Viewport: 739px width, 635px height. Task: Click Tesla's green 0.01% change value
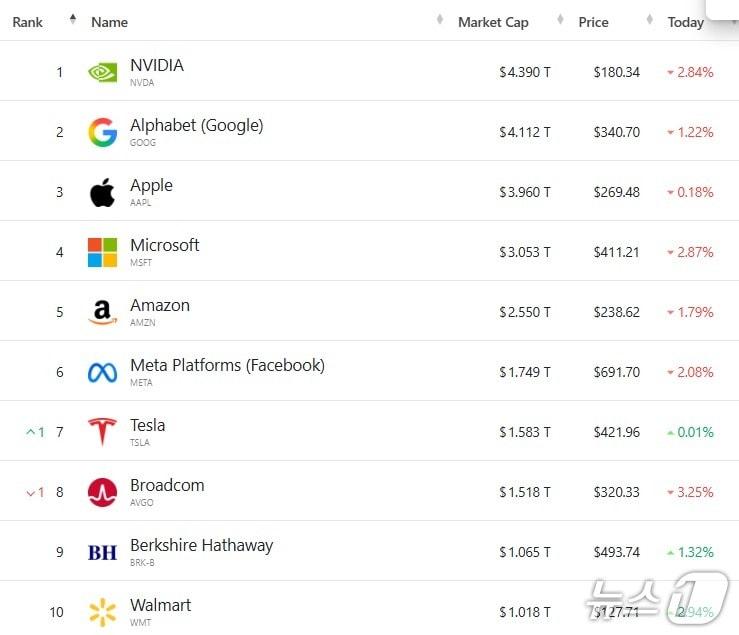click(x=694, y=432)
